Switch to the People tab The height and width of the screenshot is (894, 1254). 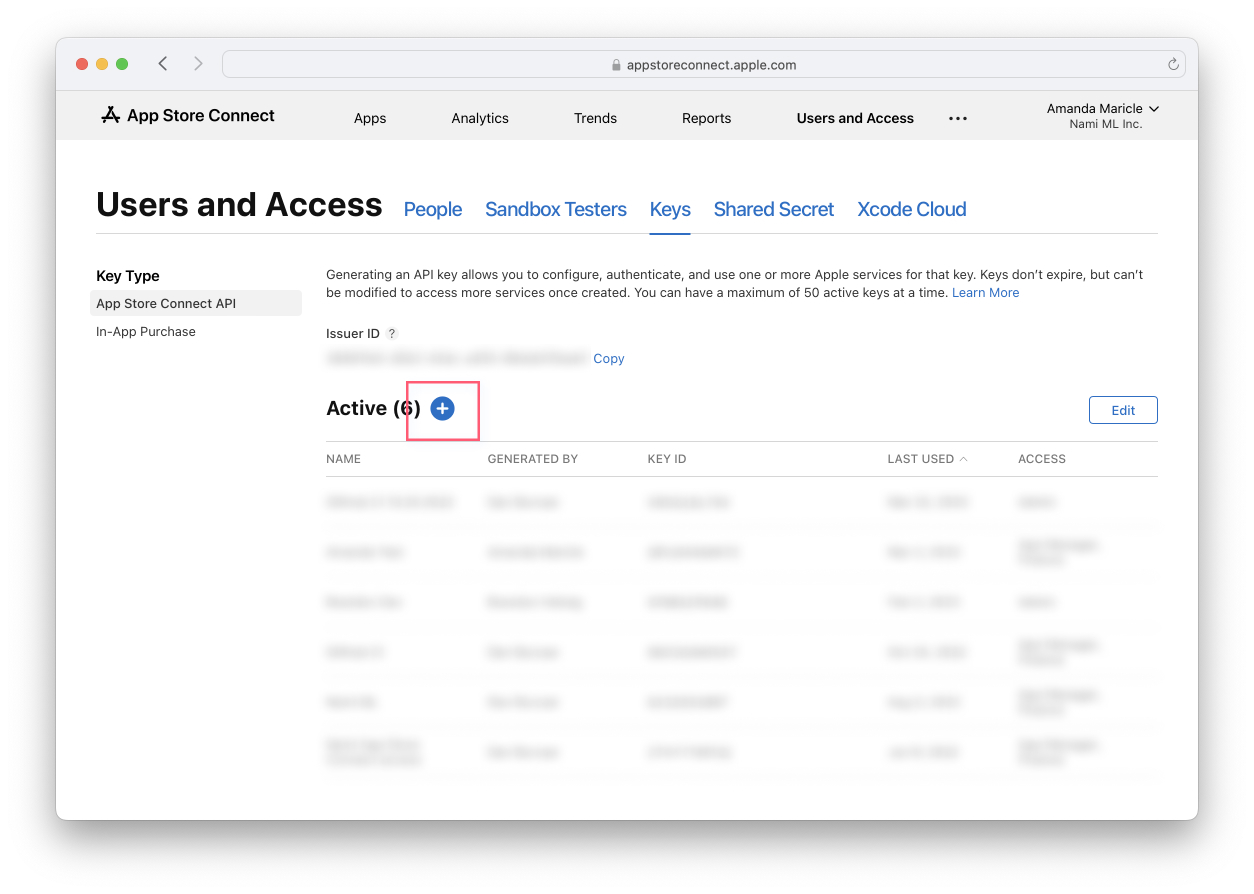[x=433, y=209]
